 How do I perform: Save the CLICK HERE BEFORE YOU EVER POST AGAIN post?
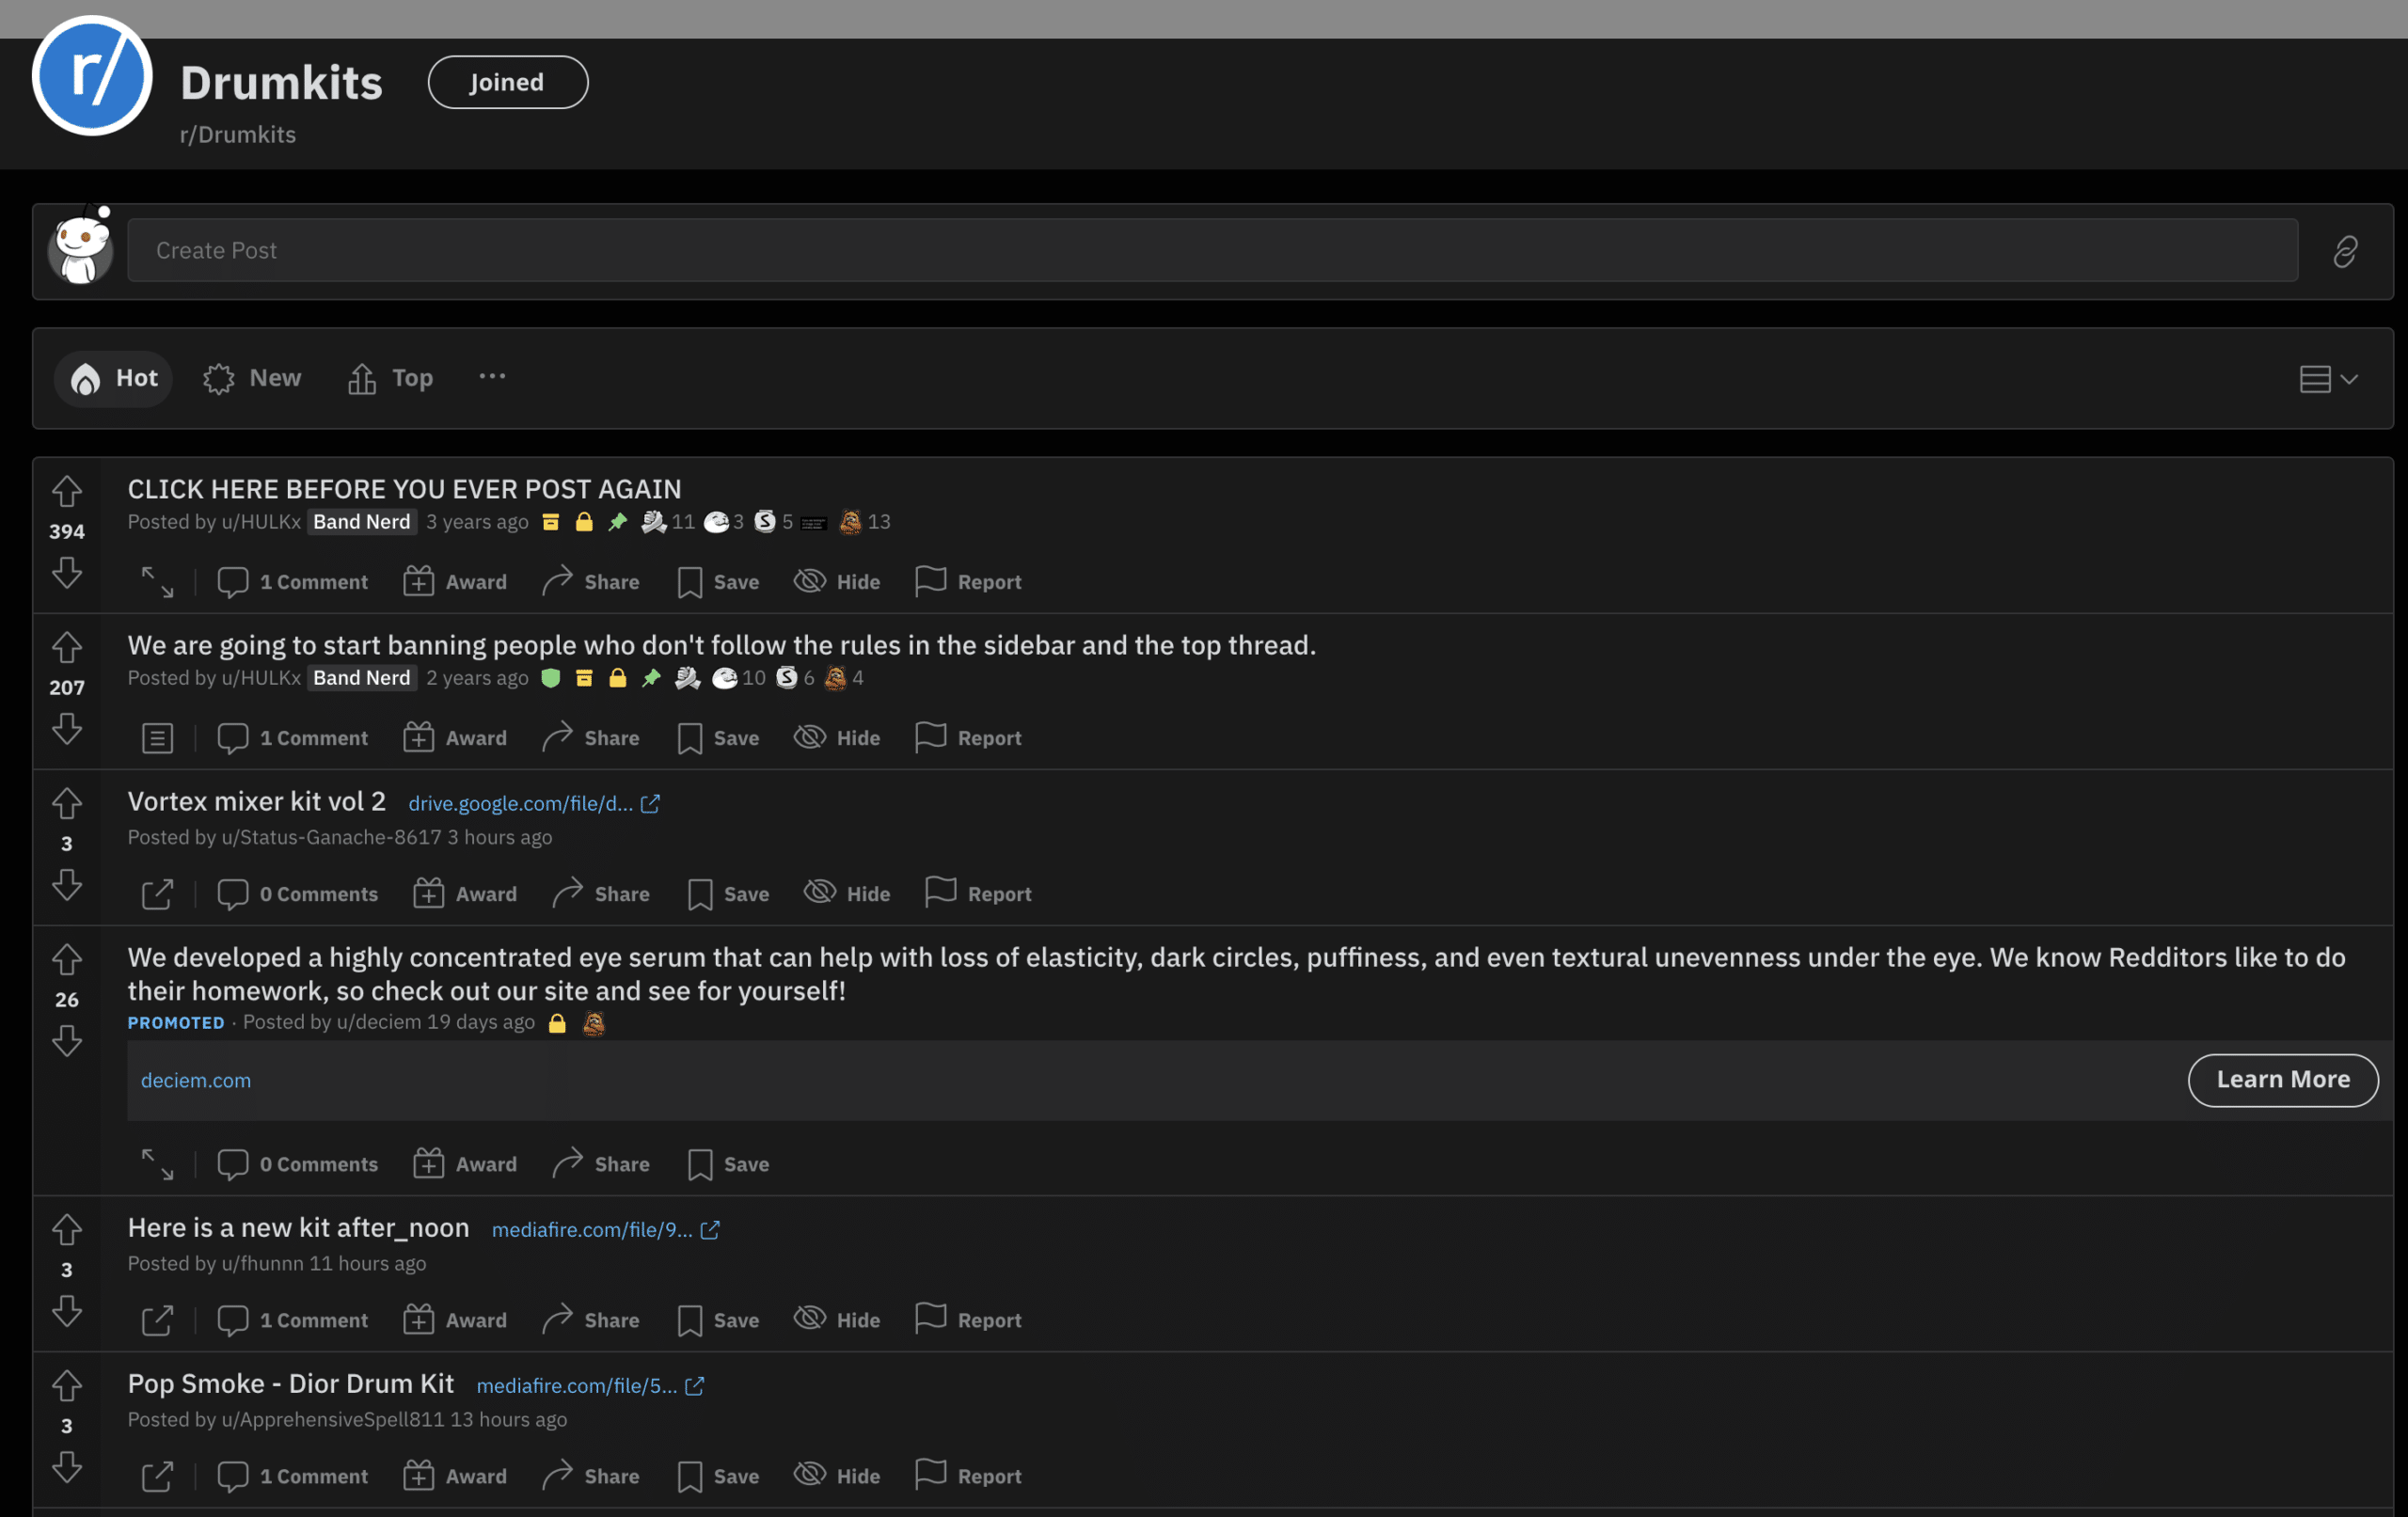click(718, 582)
